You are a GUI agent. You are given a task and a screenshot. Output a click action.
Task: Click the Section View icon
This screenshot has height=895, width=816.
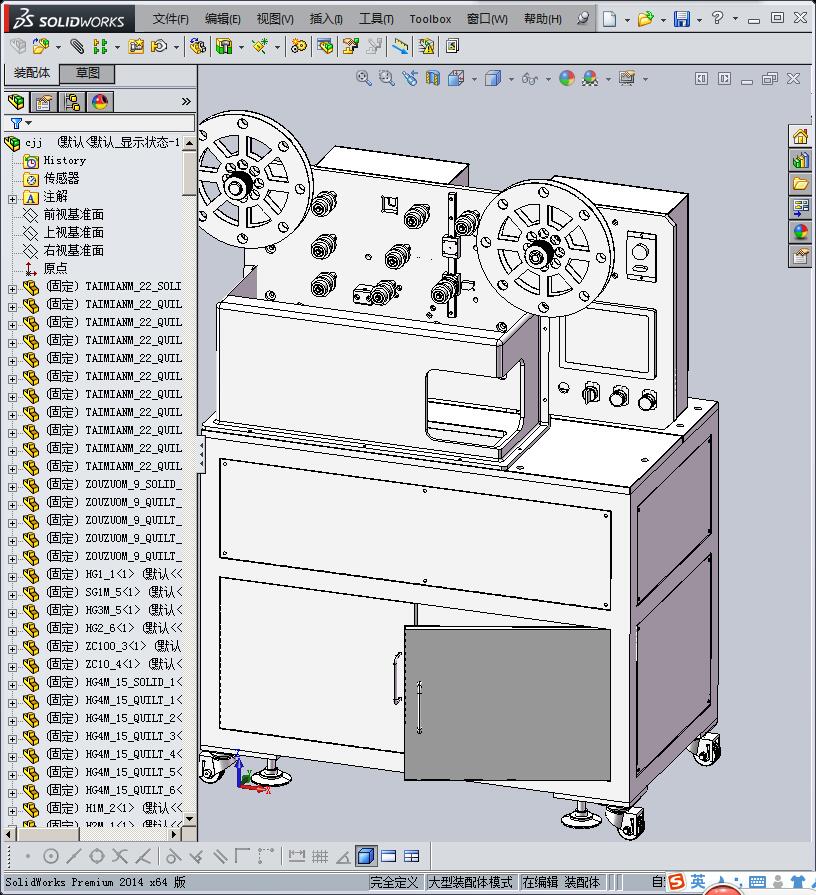pos(433,78)
